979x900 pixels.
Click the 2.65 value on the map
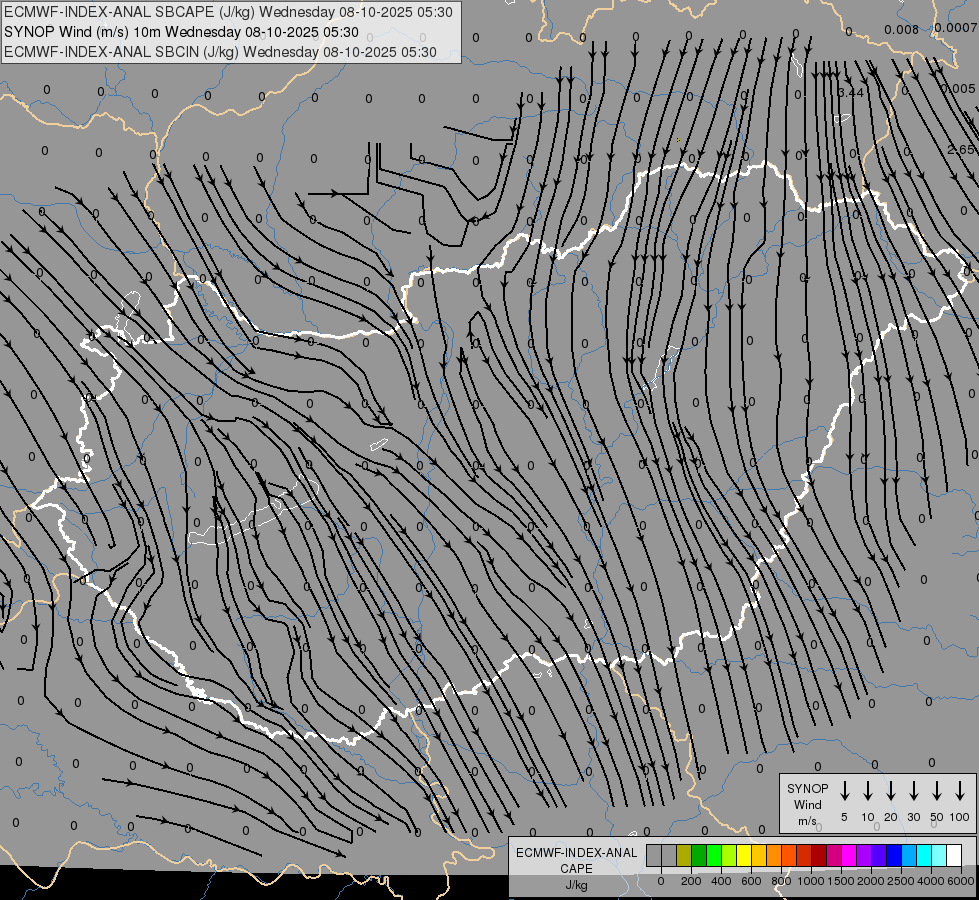[960, 150]
